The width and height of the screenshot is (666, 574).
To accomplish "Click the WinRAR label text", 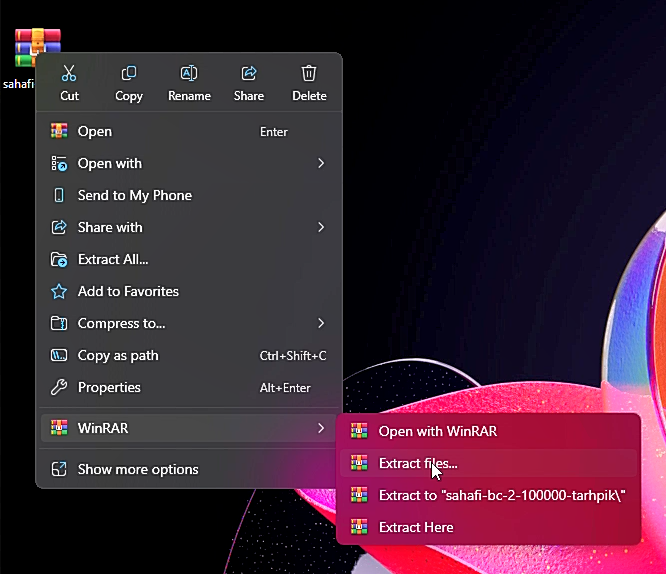I will coord(103,428).
